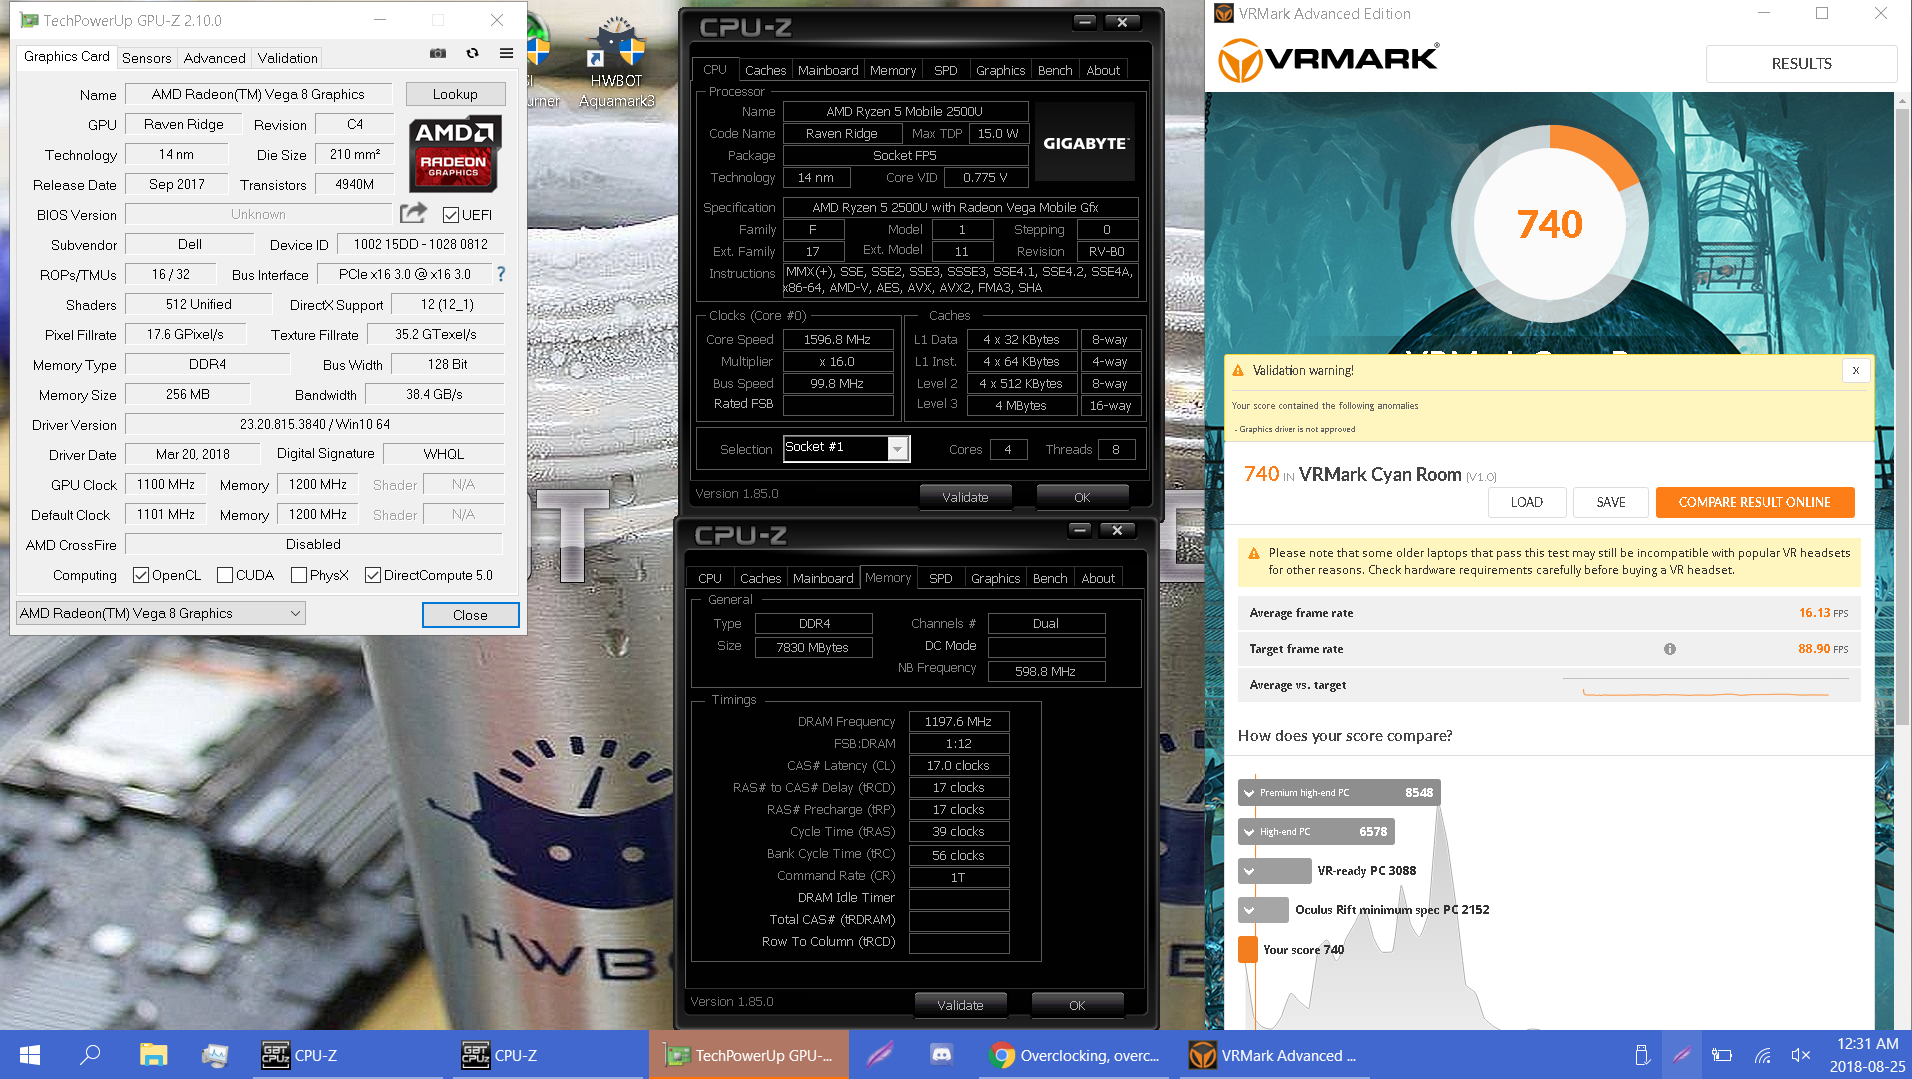This screenshot has width=1912, height=1079.
Task: Open SPD tab in bottom CPU-Z window
Action: tap(941, 578)
